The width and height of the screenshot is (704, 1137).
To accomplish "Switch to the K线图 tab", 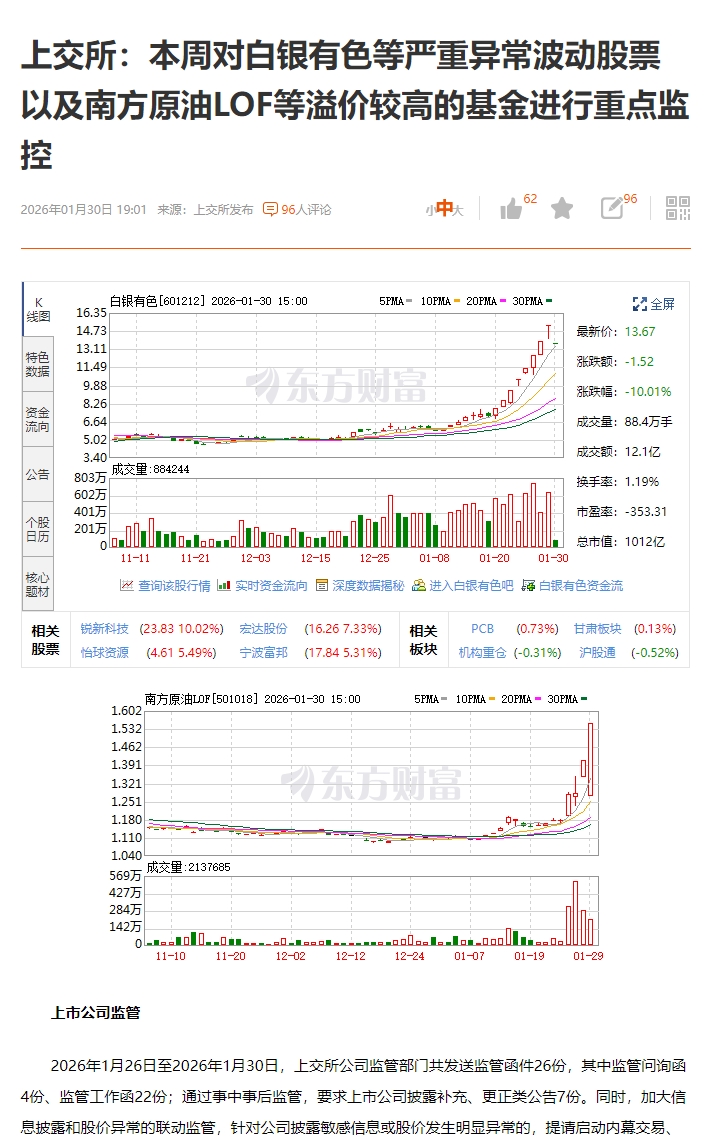I will [x=38, y=310].
